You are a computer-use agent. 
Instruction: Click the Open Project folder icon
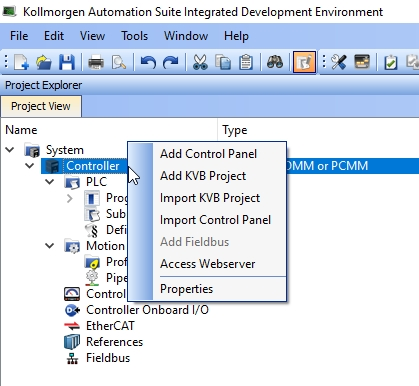pyautogui.click(x=44, y=62)
